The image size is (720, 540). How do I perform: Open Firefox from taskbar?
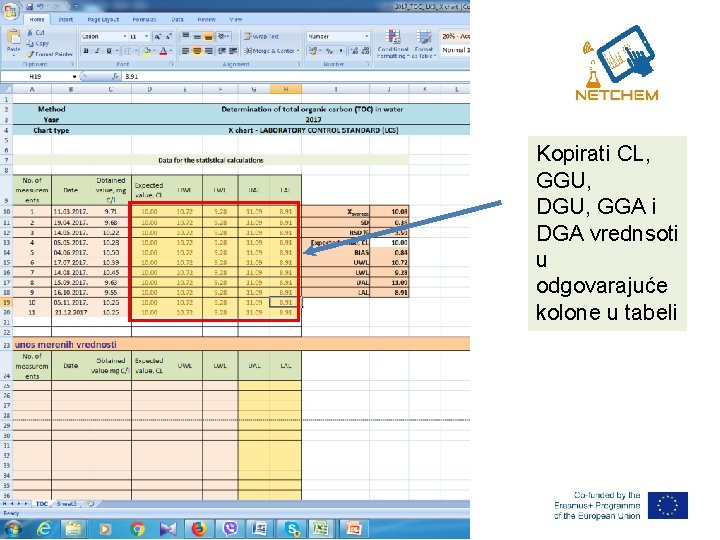click(x=199, y=529)
